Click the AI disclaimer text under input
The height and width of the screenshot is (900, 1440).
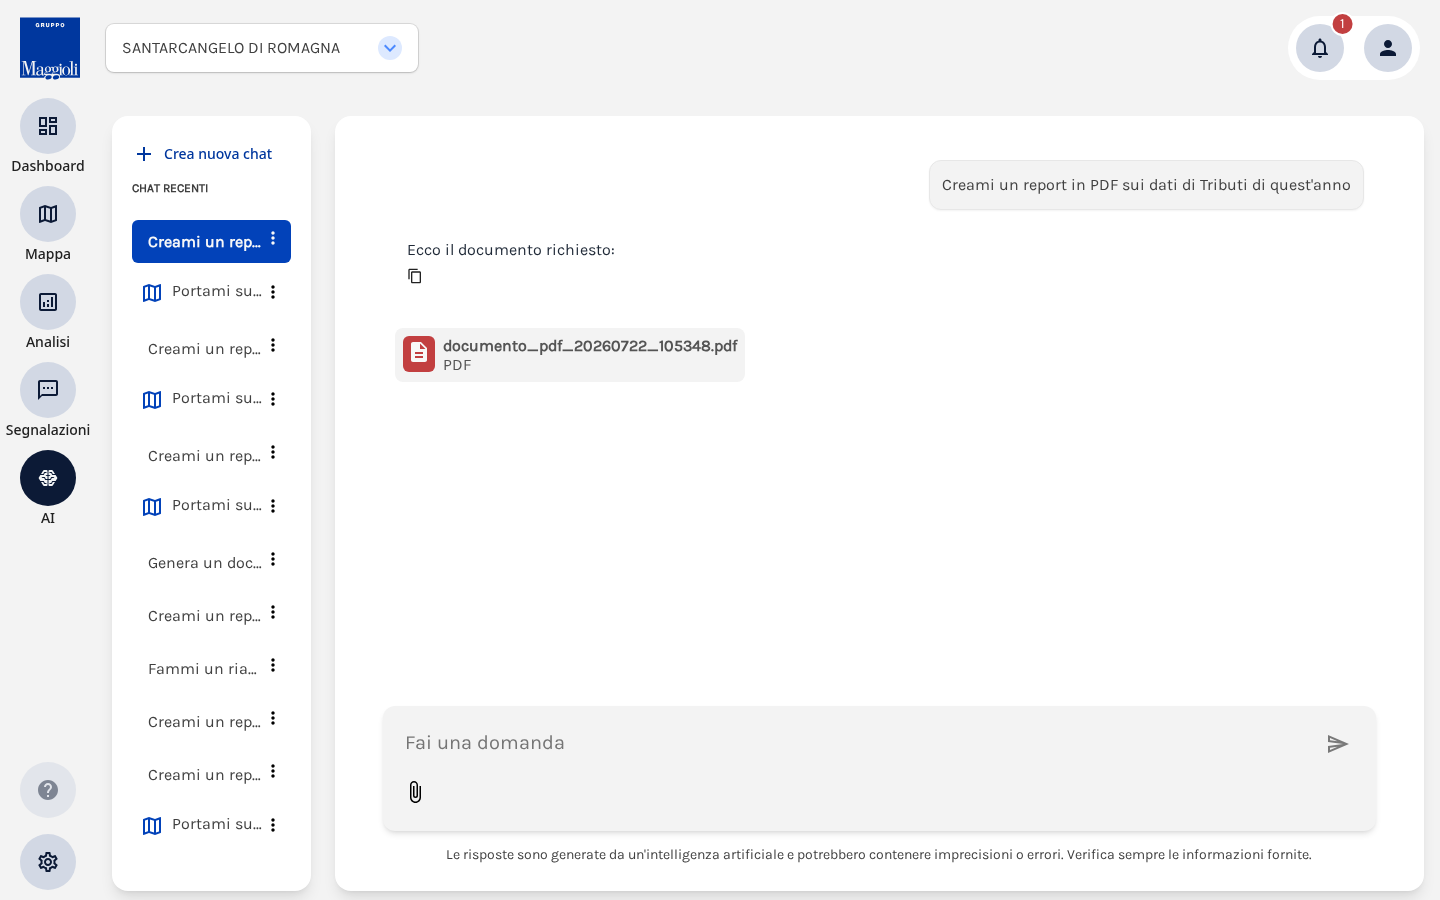pos(879,855)
